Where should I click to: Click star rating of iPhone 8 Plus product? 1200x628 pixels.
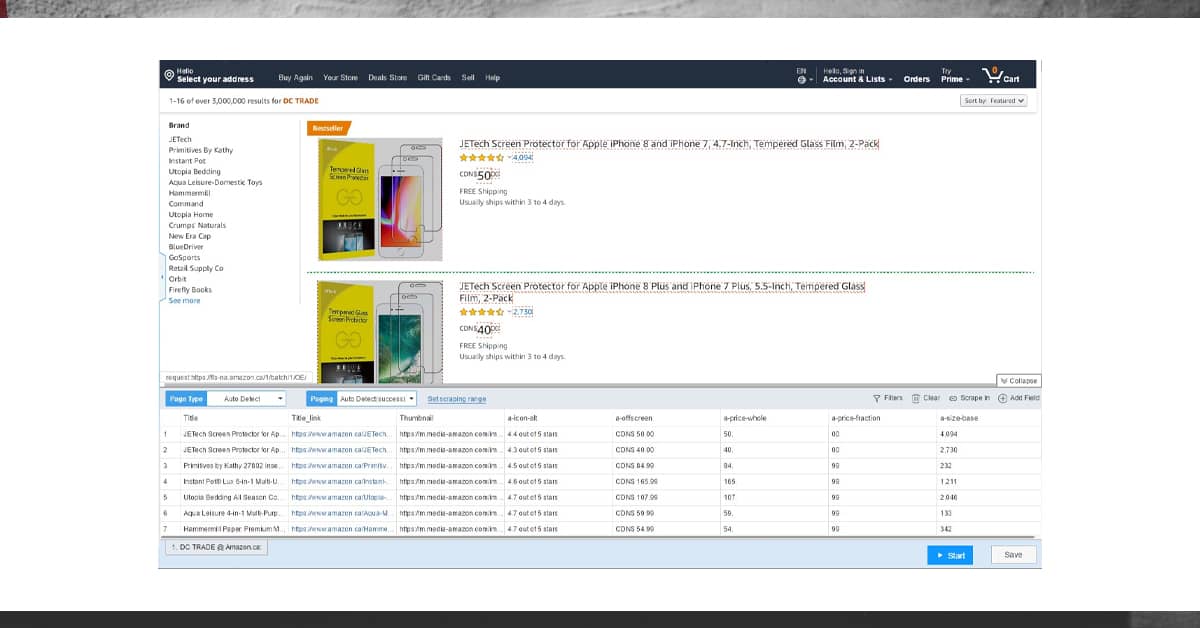click(x=482, y=312)
